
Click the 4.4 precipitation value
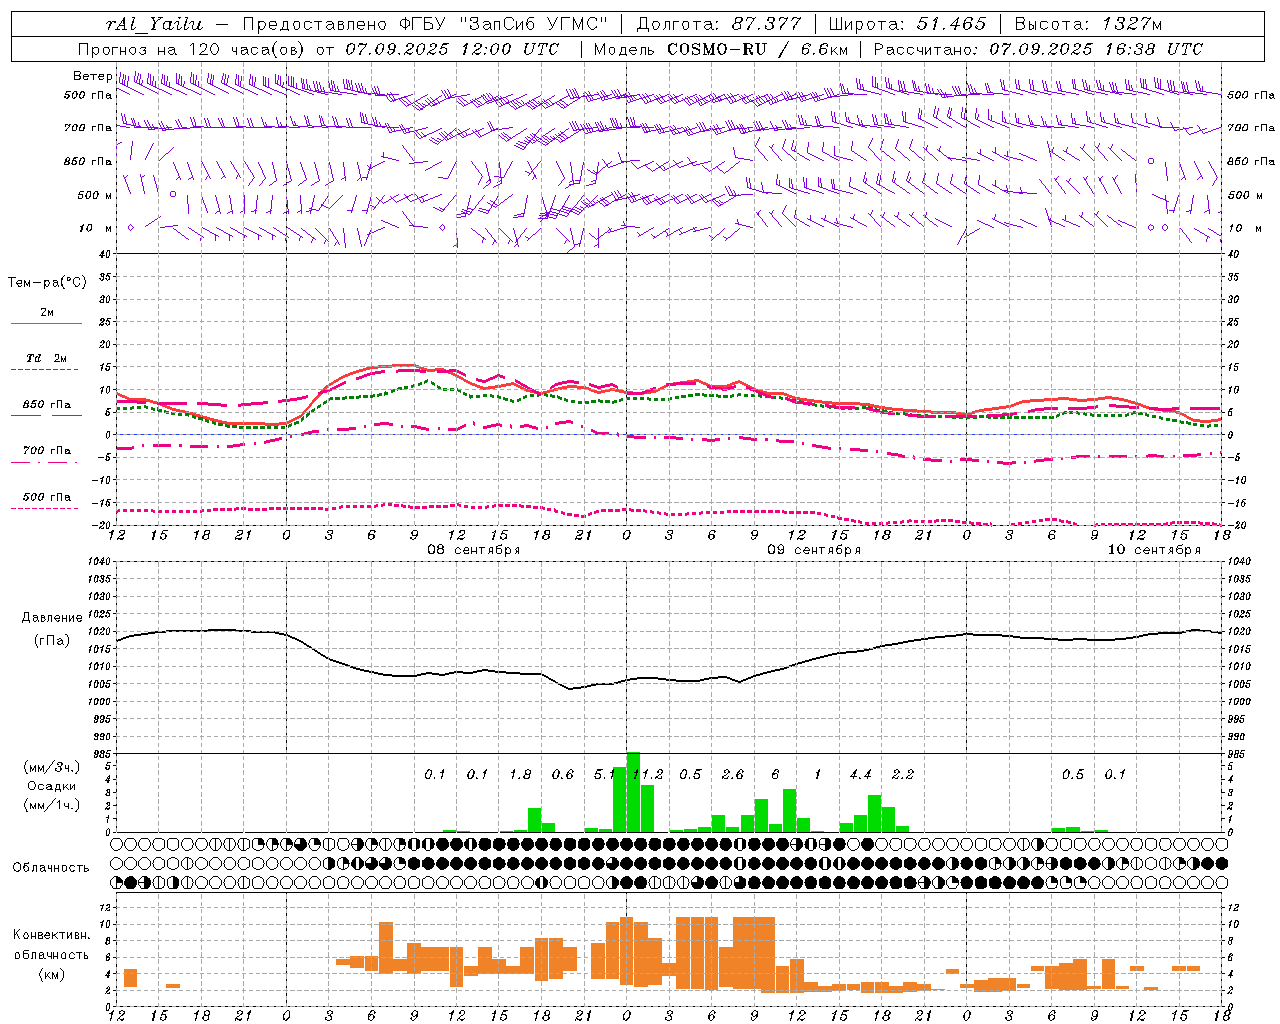(860, 774)
